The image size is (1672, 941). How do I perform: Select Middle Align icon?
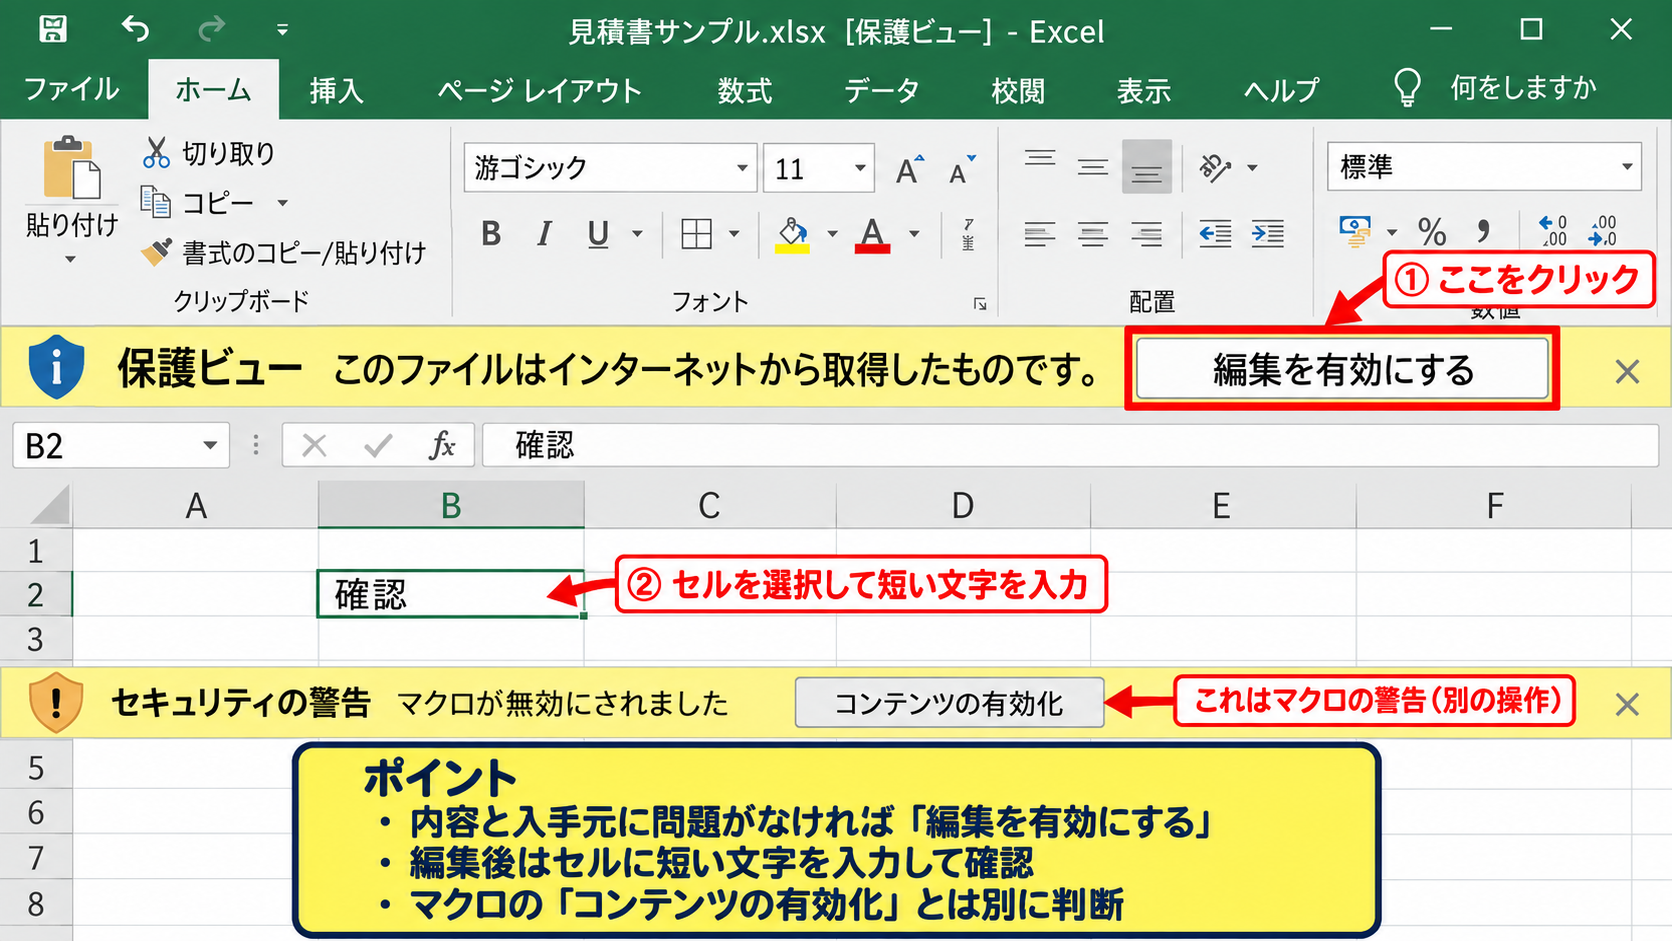coord(1093,168)
